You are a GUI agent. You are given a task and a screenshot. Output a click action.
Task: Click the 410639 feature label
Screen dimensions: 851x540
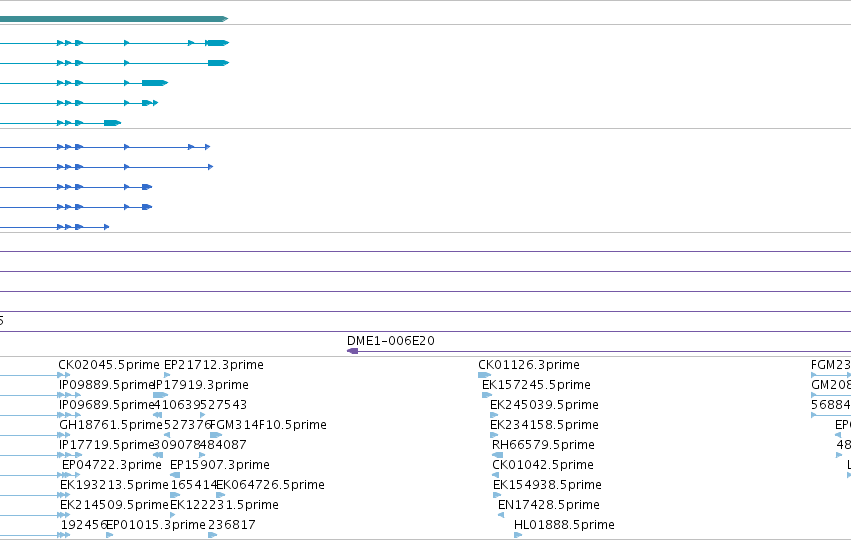177,405
